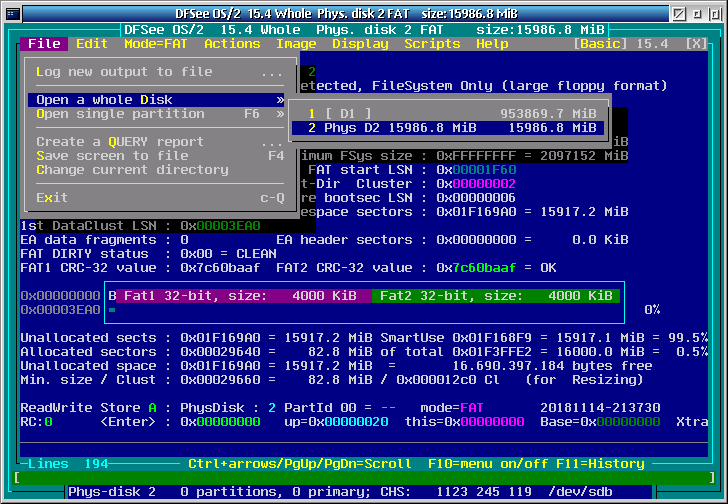
Task: Select Open a whole Disk entry
Action: coord(156,100)
